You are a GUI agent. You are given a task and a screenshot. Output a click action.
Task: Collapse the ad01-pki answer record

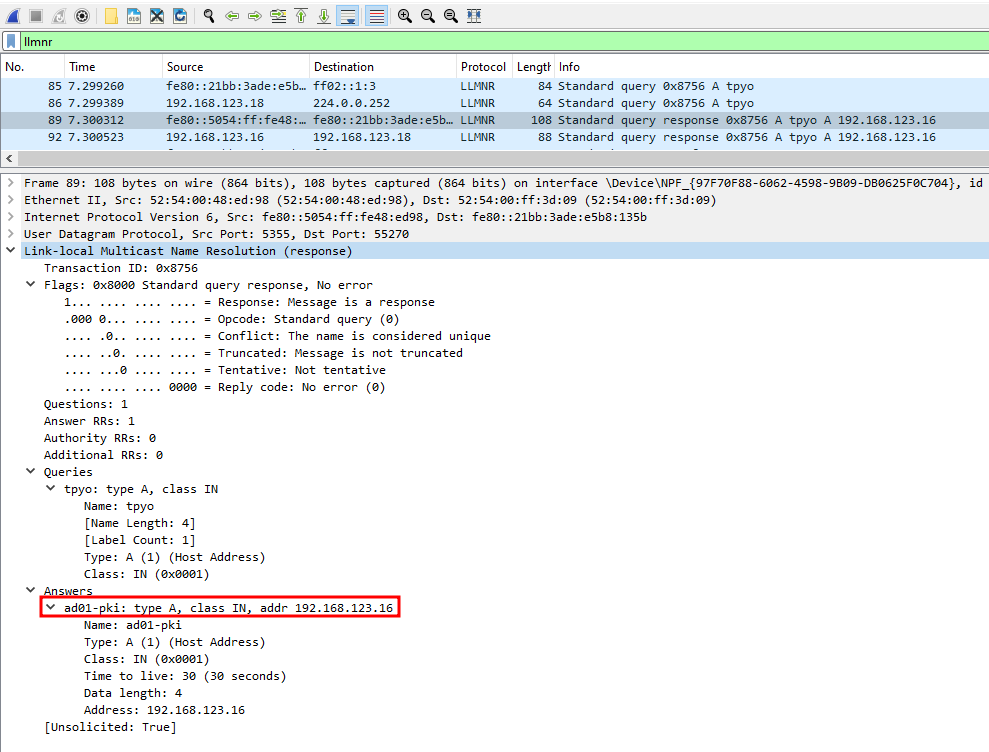click(50, 608)
